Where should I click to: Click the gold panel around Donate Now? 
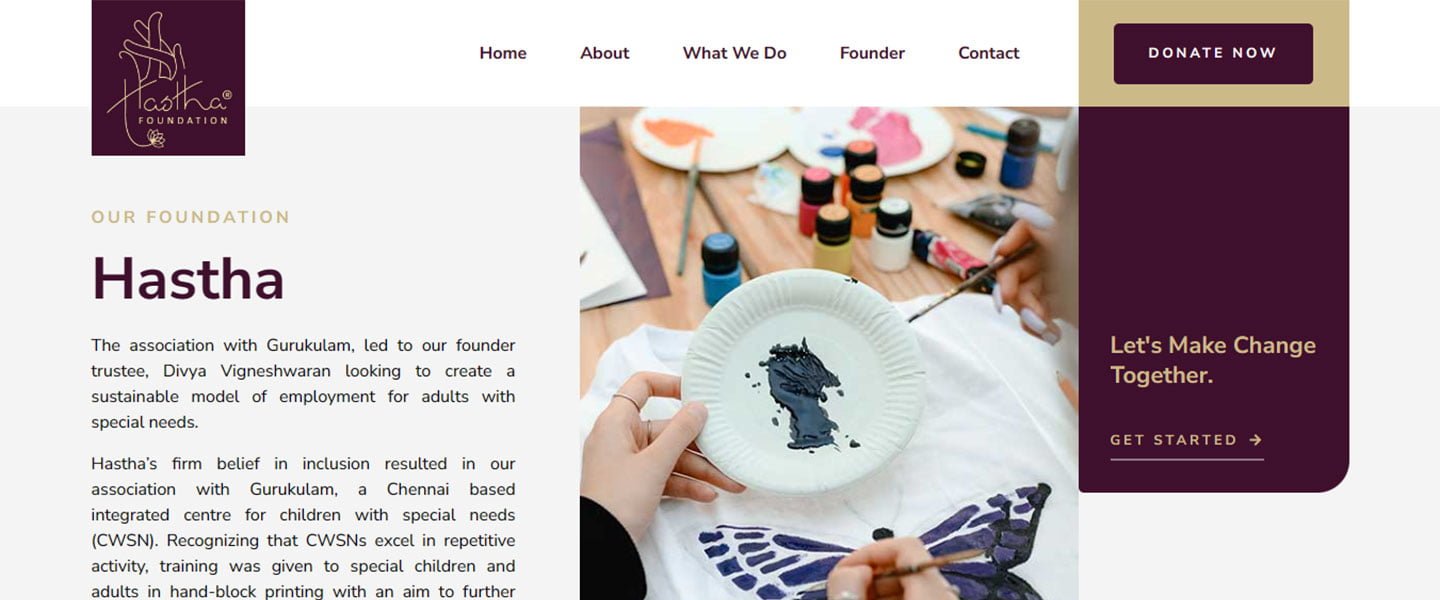pyautogui.click(x=1213, y=53)
